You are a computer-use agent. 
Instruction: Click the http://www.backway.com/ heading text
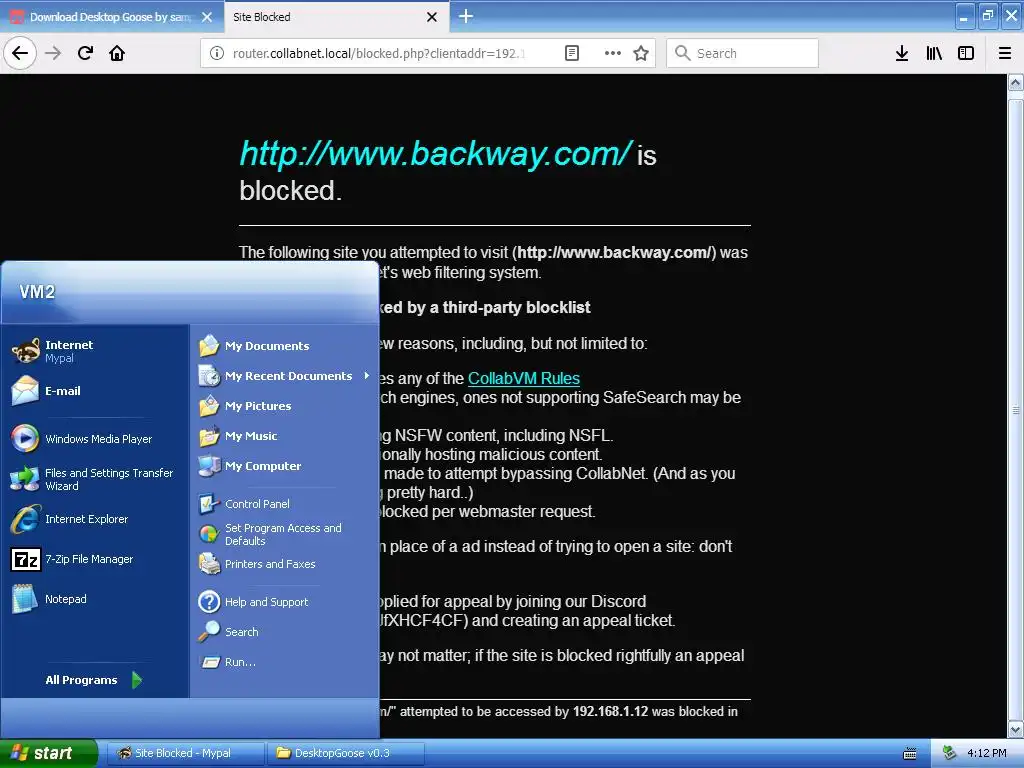point(436,154)
